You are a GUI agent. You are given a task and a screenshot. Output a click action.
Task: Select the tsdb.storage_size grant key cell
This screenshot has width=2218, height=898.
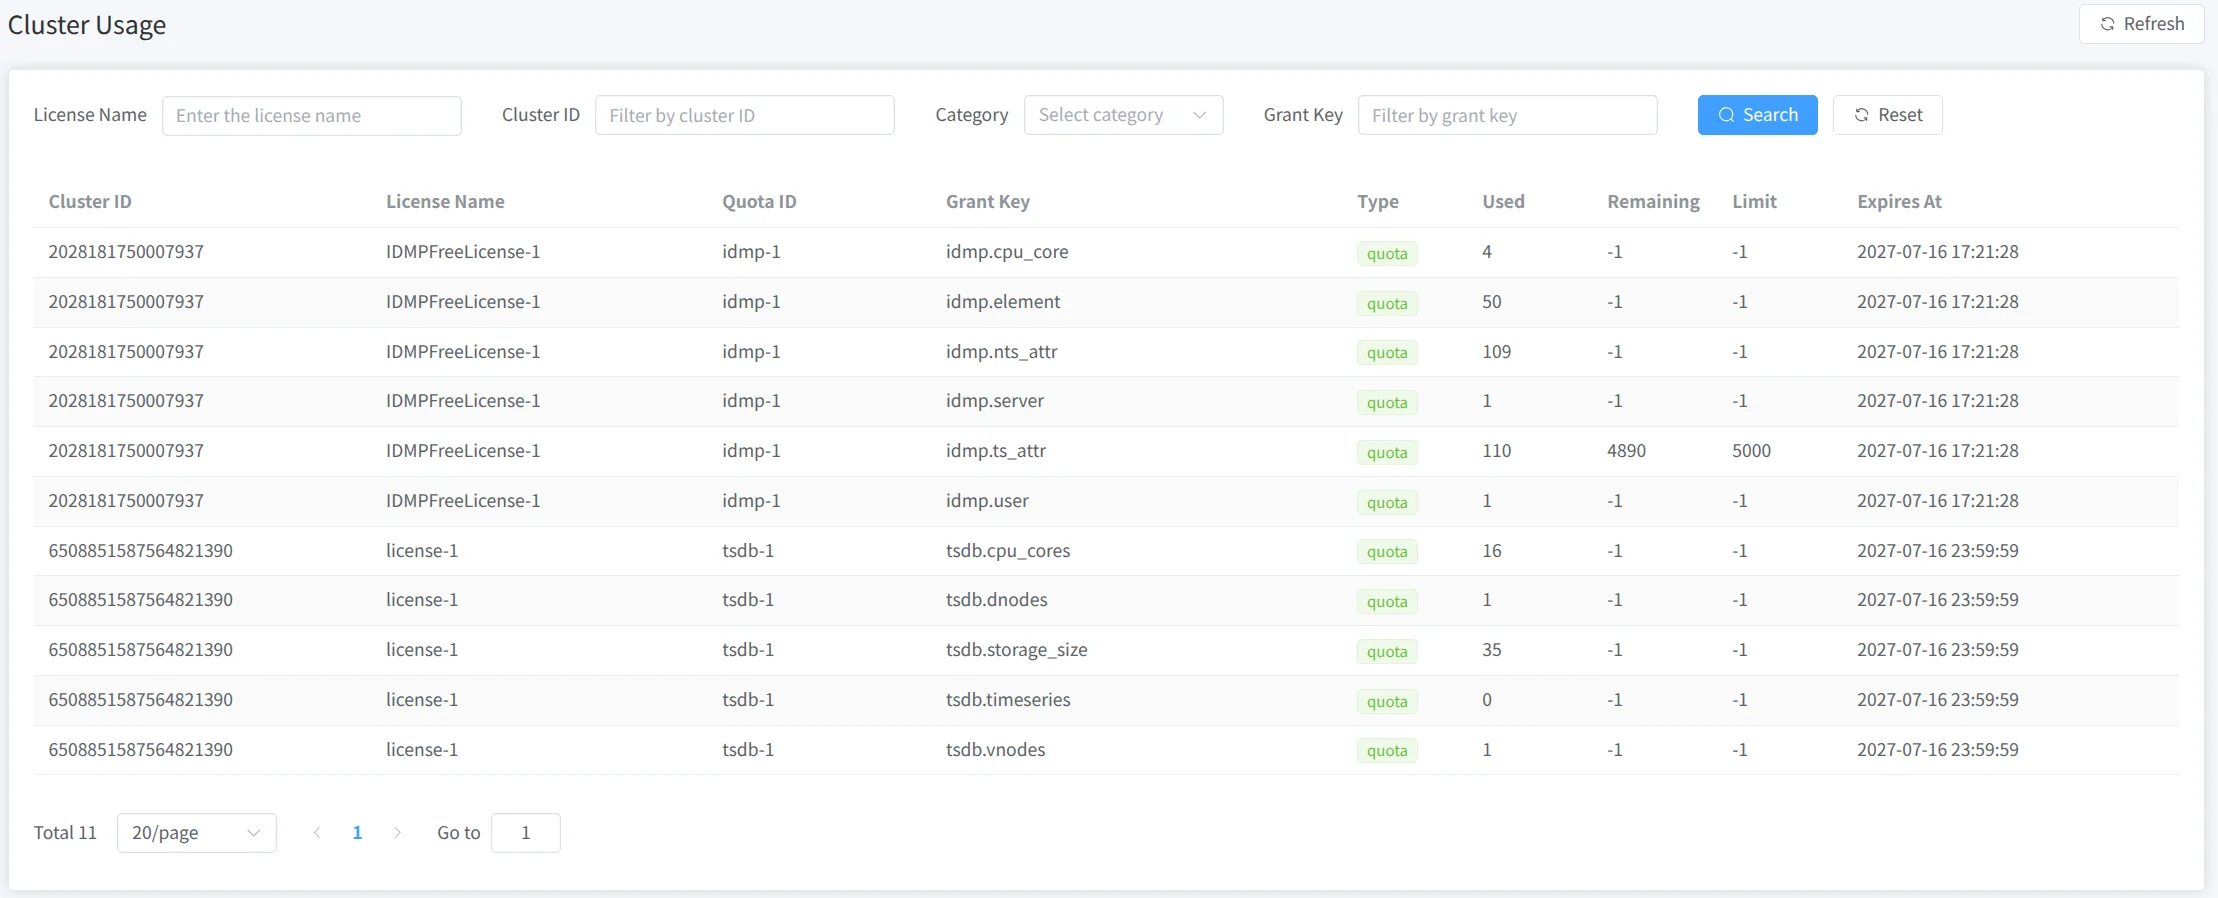(x=1016, y=650)
